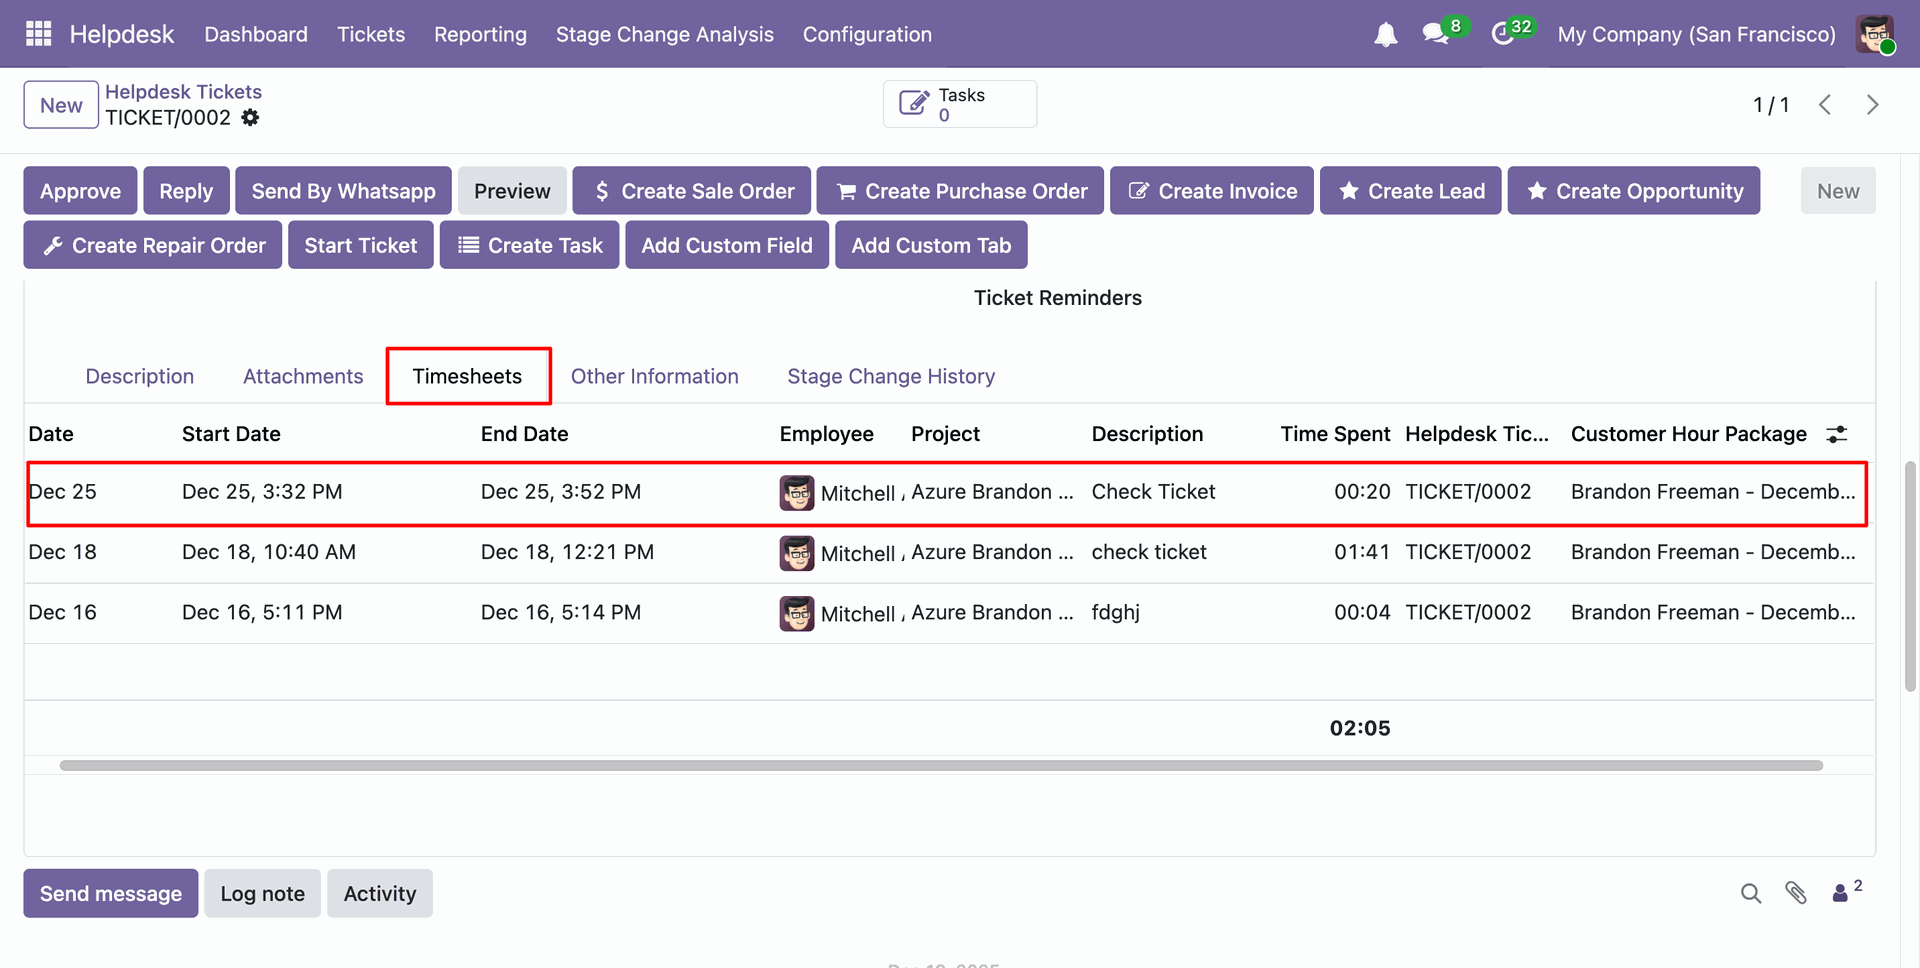Image resolution: width=1920 pixels, height=968 pixels.
Task: Click the Helpdesk Tickets breadcrumb link
Action: click(183, 92)
